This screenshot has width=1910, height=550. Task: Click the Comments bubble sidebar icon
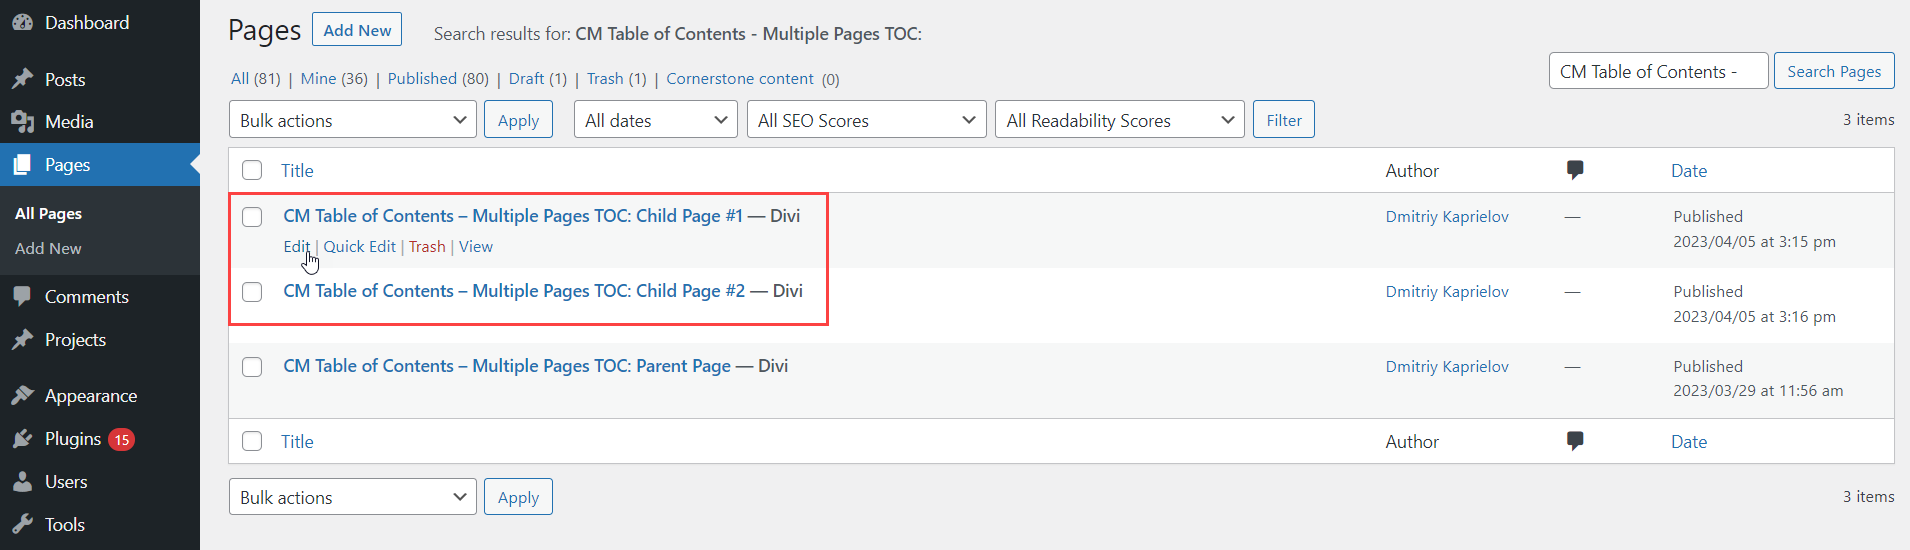pos(22,297)
